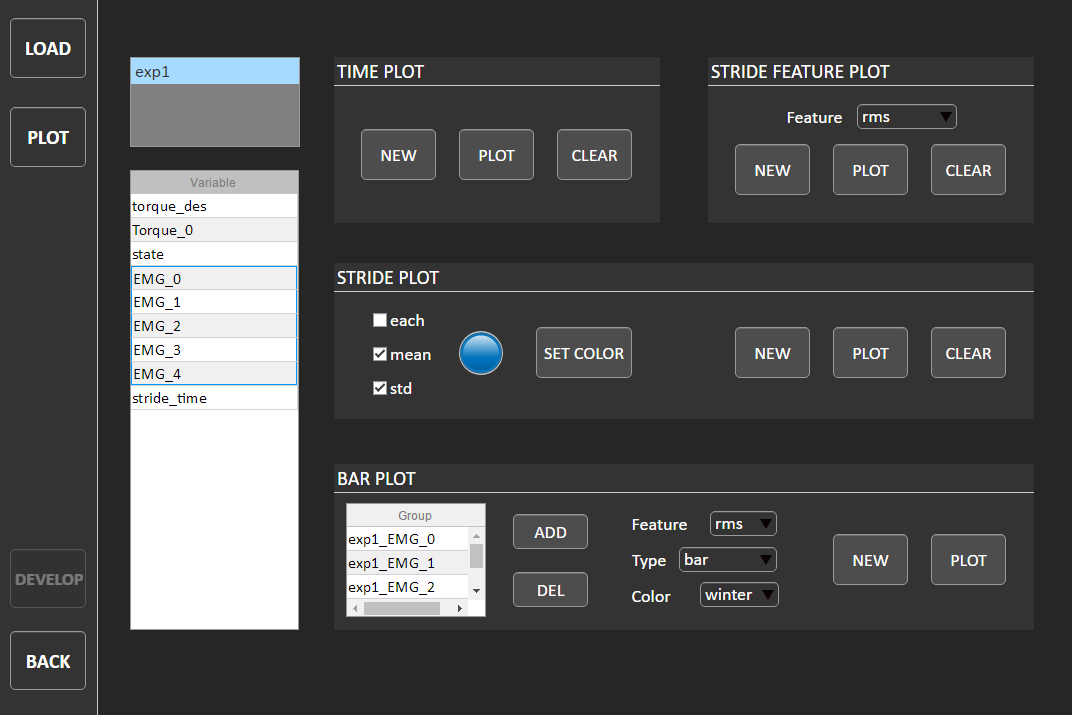Create NEW figure in TIME PLOT
This screenshot has height=715, width=1072.
[399, 155]
